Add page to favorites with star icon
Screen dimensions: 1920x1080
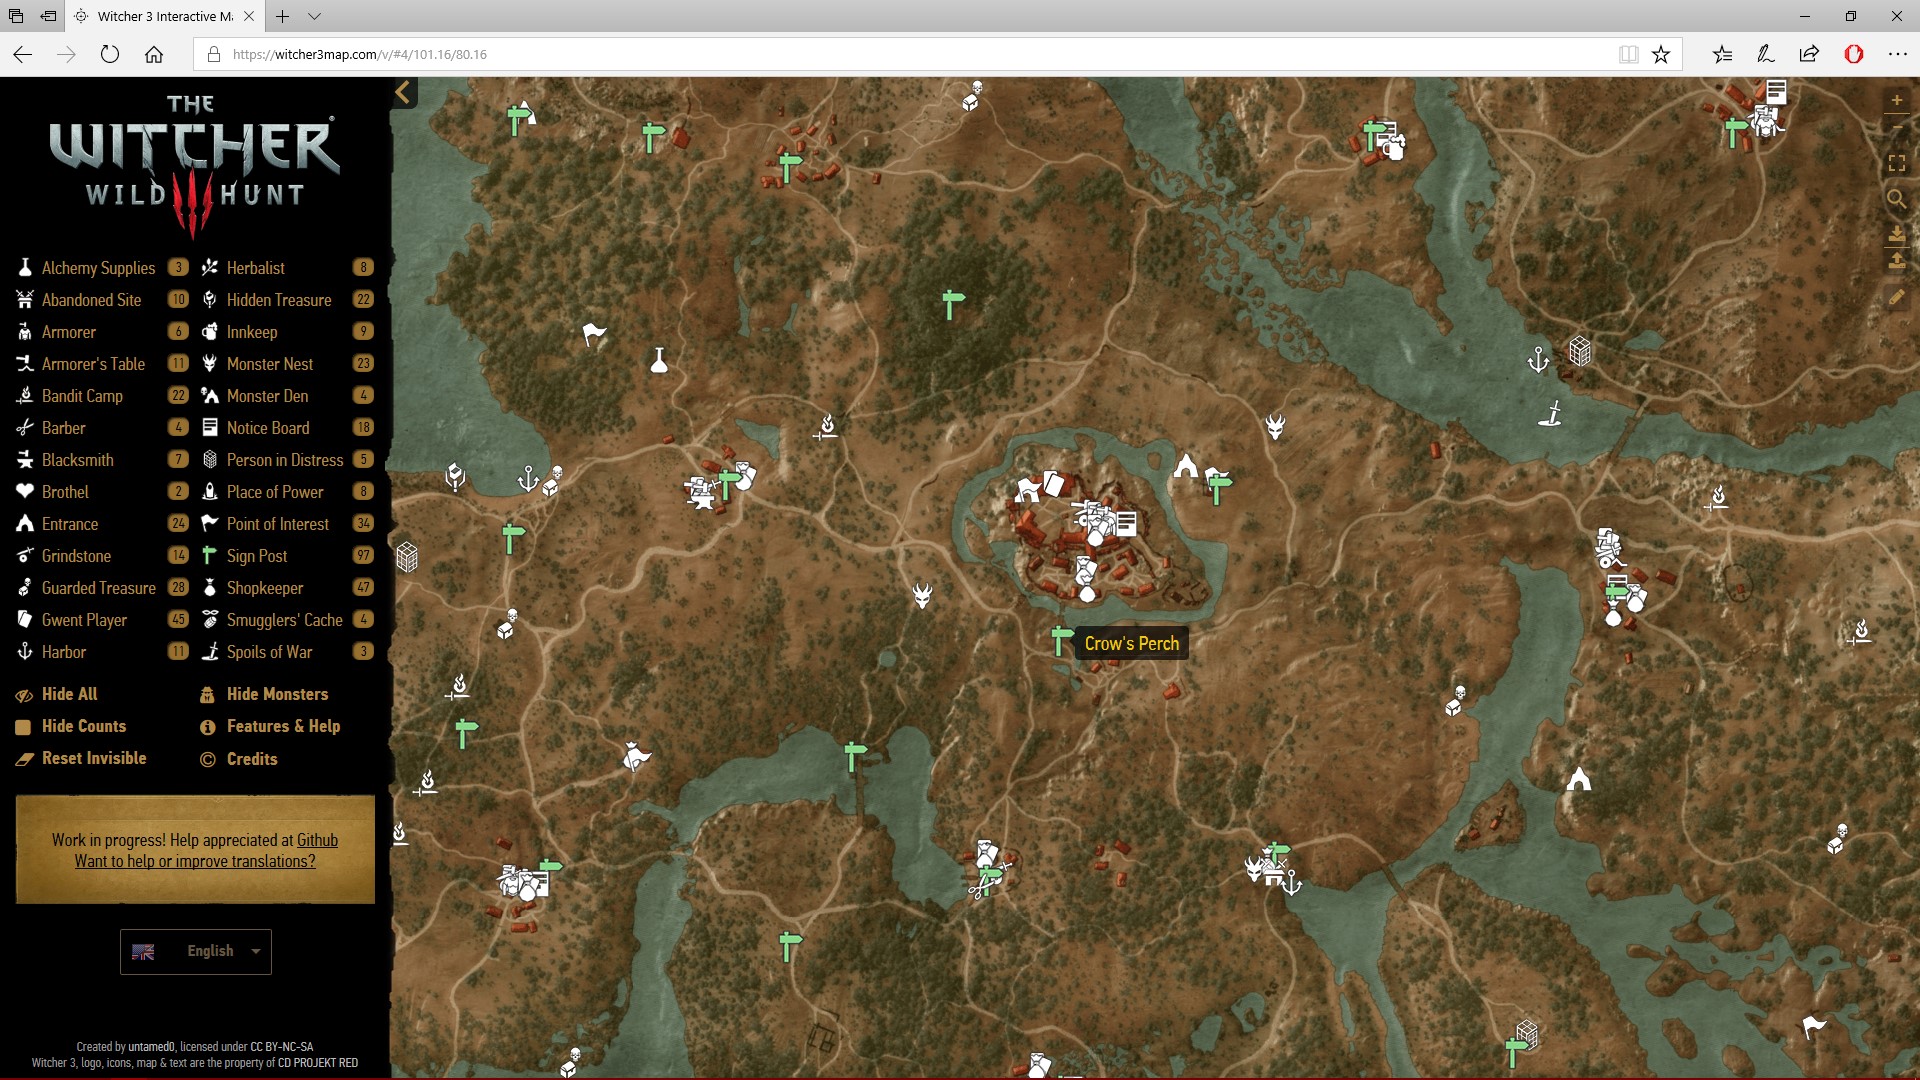(1661, 54)
